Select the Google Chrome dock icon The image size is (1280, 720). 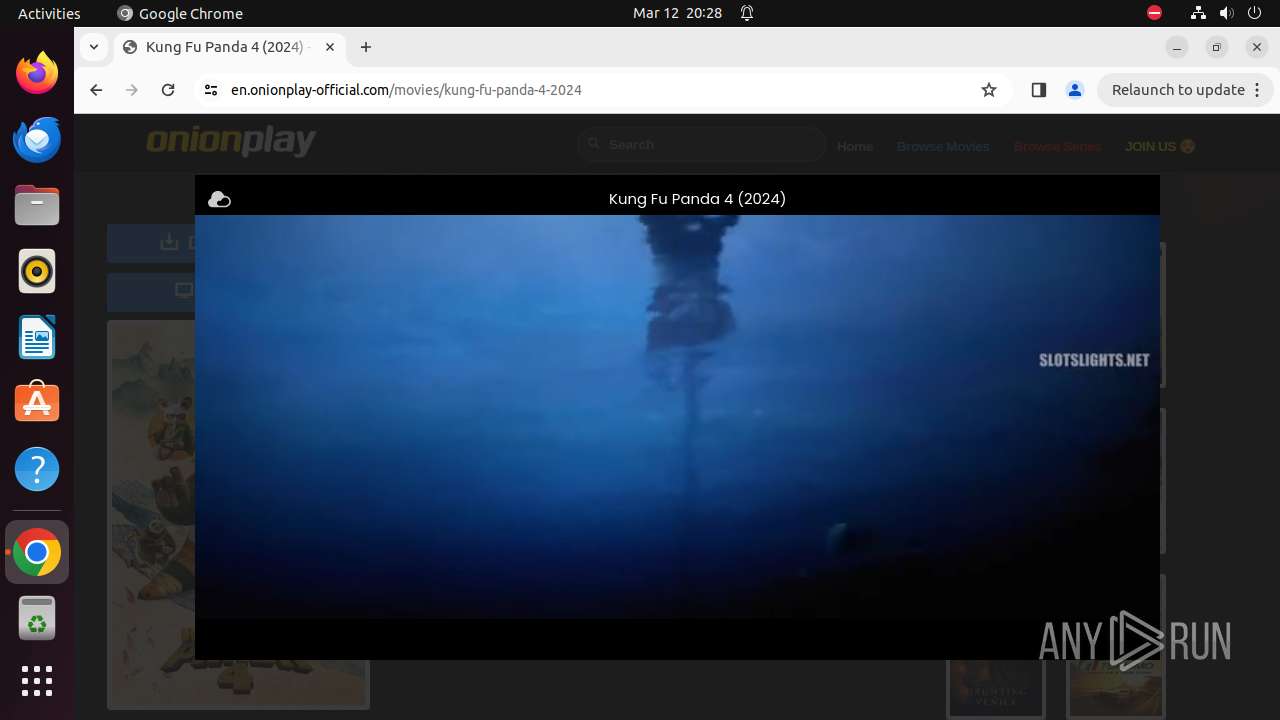[x=37, y=552]
